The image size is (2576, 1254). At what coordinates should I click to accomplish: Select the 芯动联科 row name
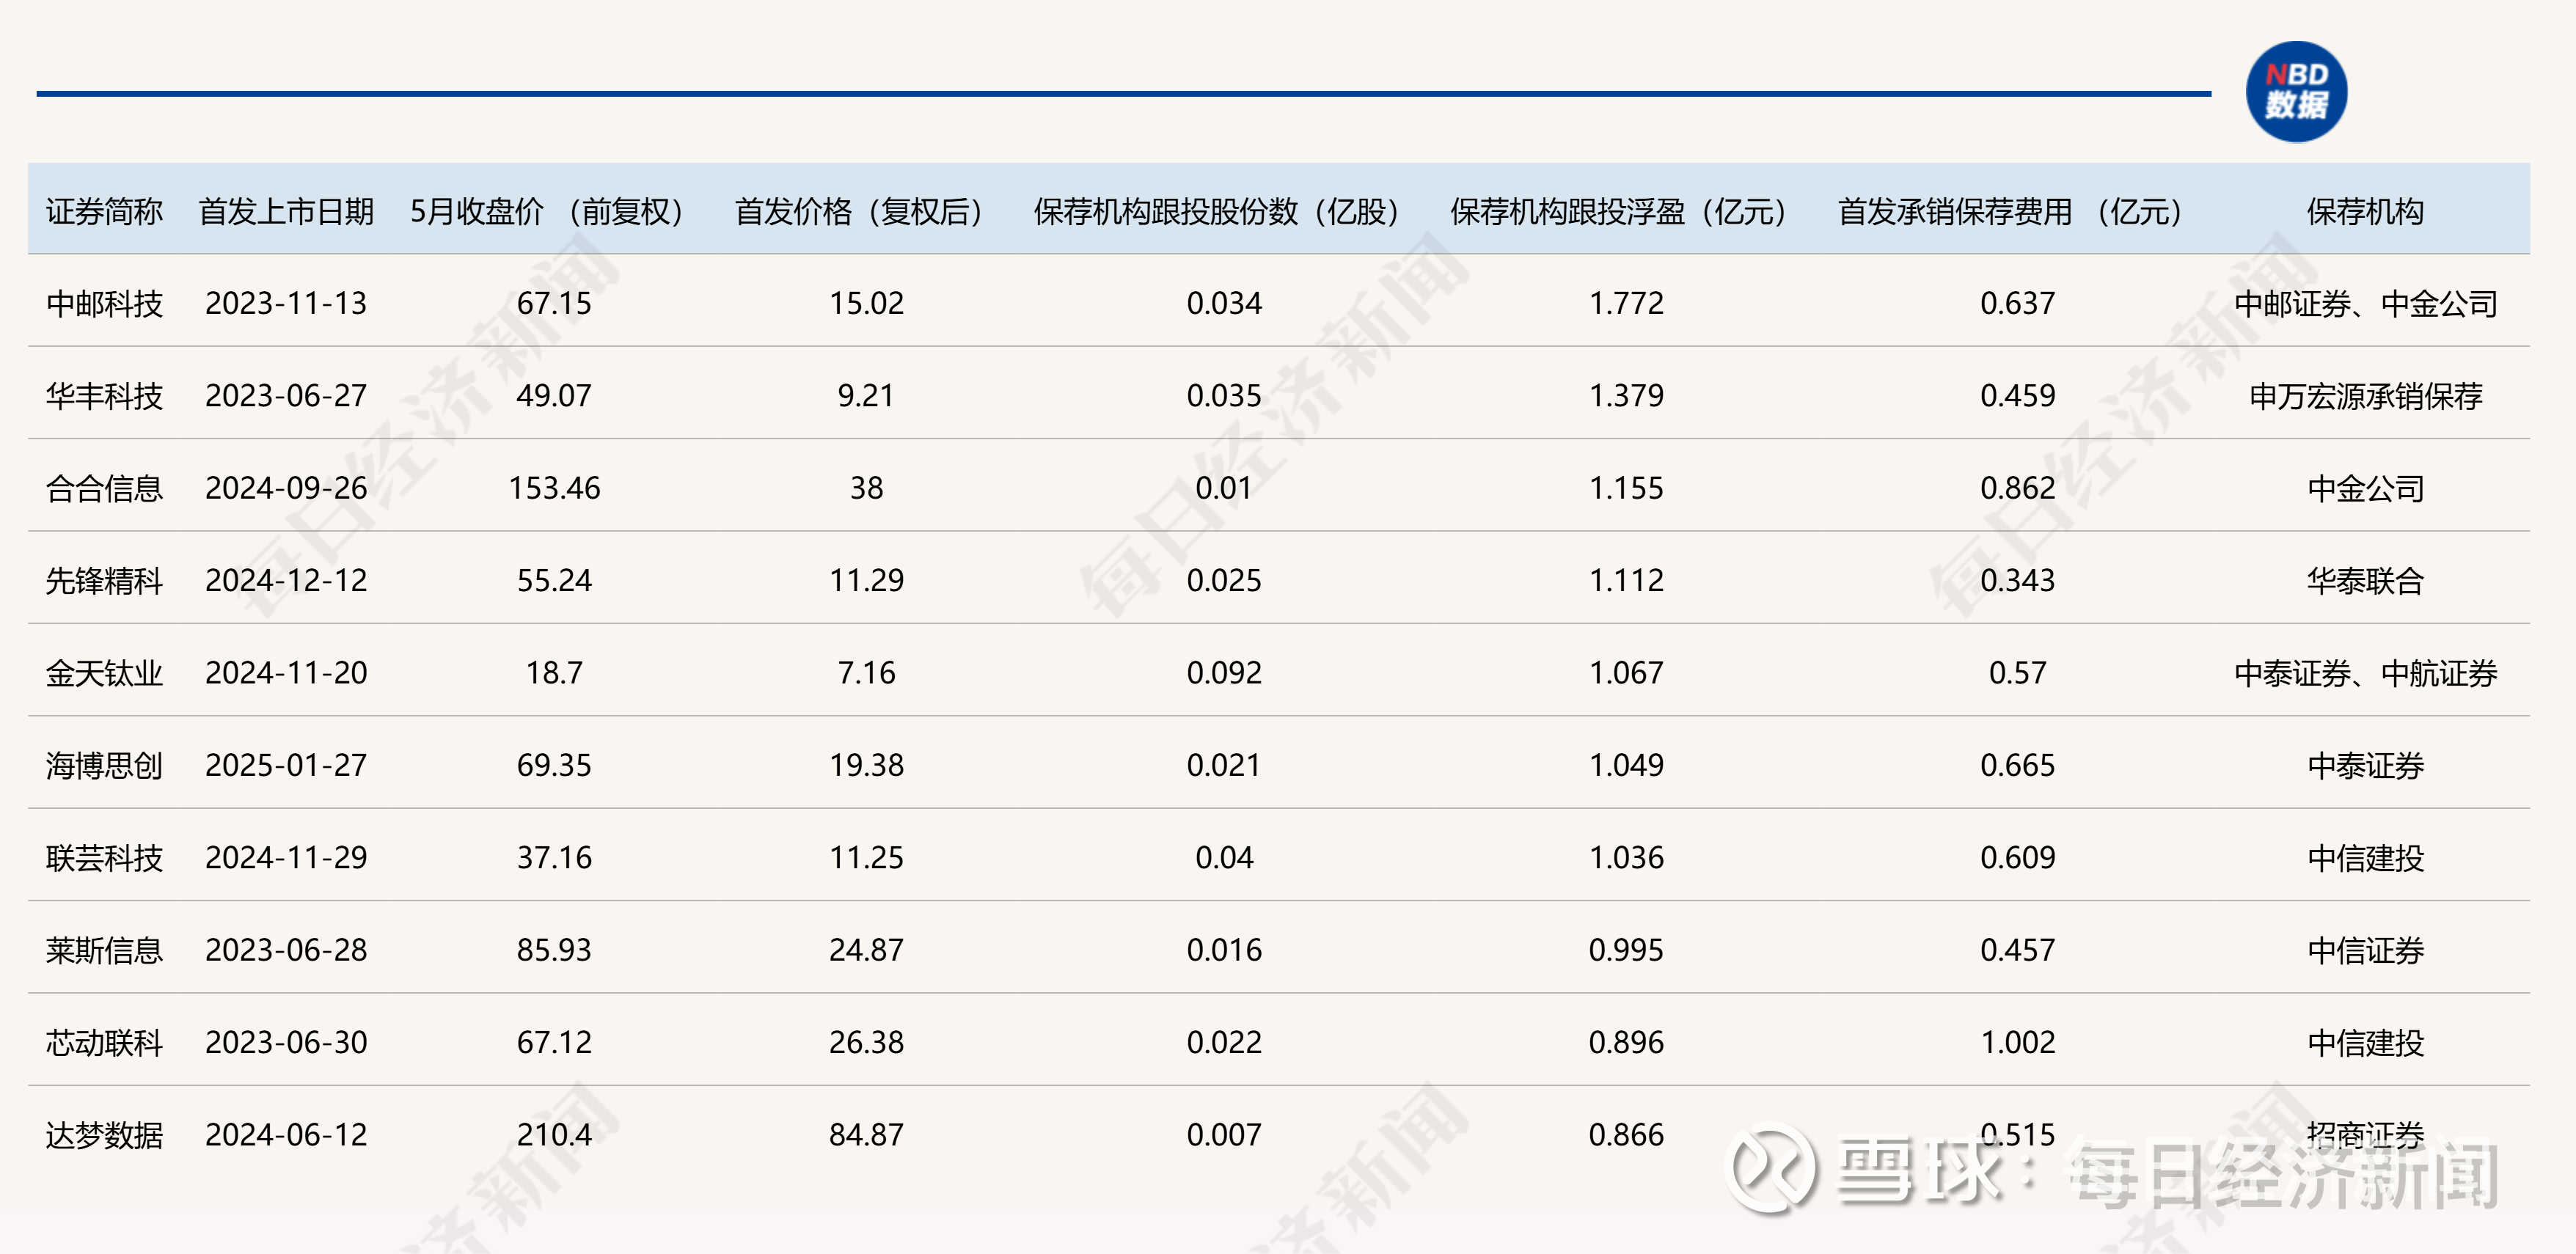coord(104,1042)
